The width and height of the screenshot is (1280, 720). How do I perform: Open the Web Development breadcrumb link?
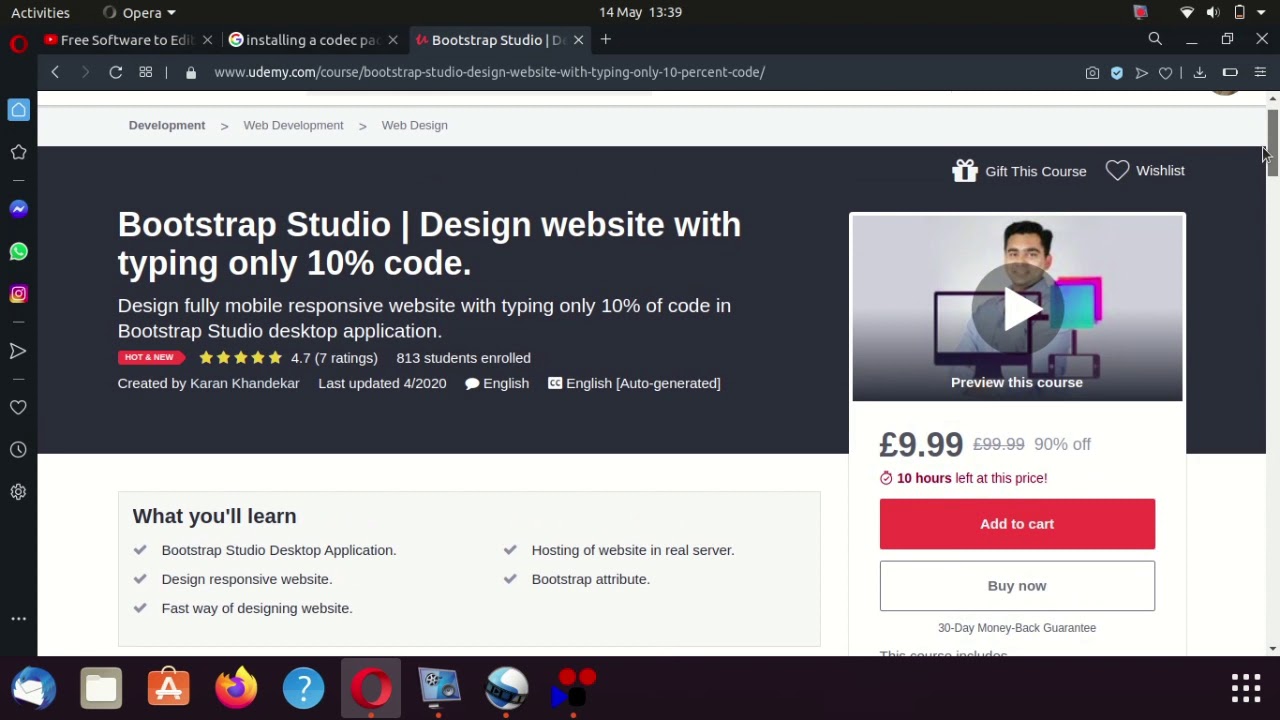(x=293, y=125)
